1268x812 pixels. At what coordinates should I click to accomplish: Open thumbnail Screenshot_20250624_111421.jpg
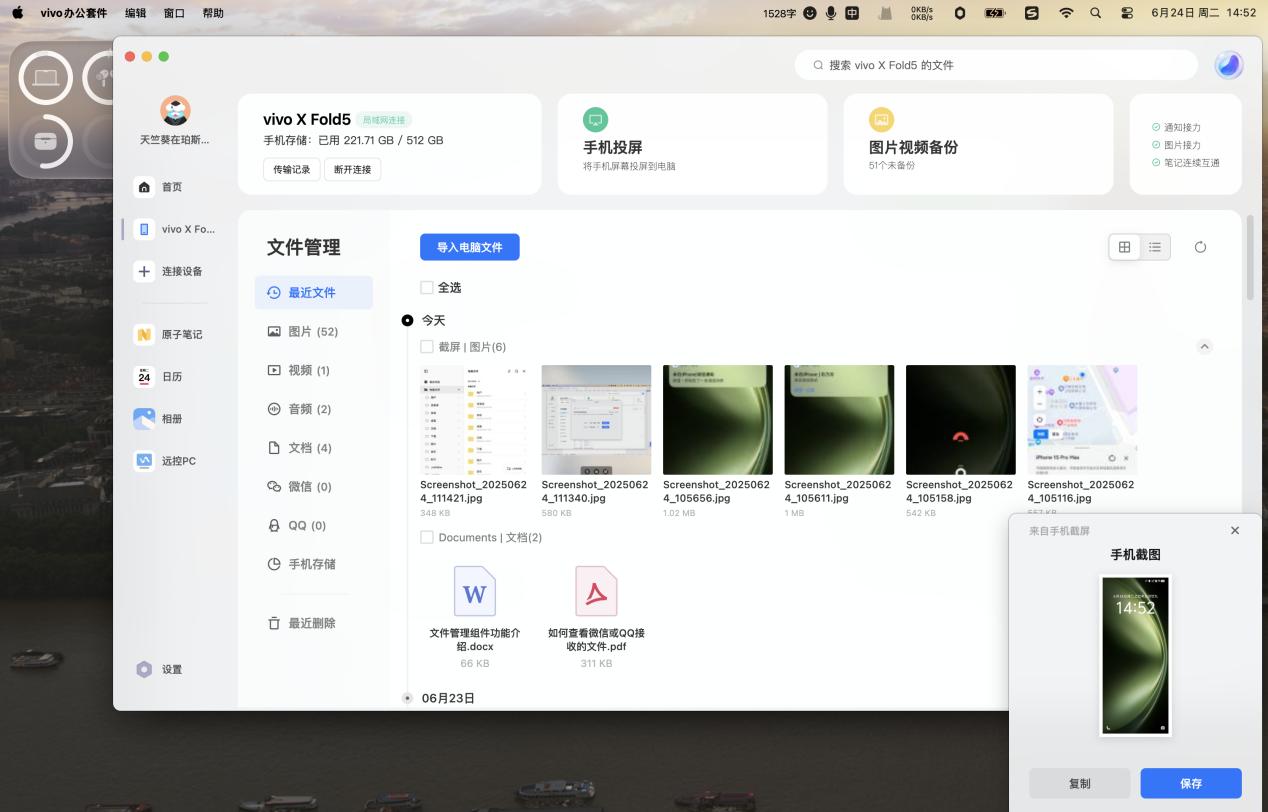475,420
